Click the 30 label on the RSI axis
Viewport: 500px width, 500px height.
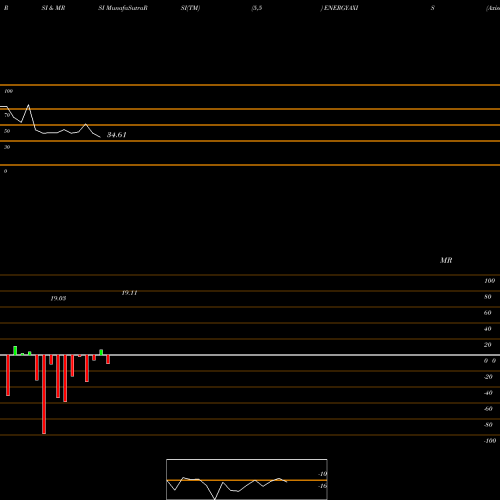pyautogui.click(x=7, y=147)
